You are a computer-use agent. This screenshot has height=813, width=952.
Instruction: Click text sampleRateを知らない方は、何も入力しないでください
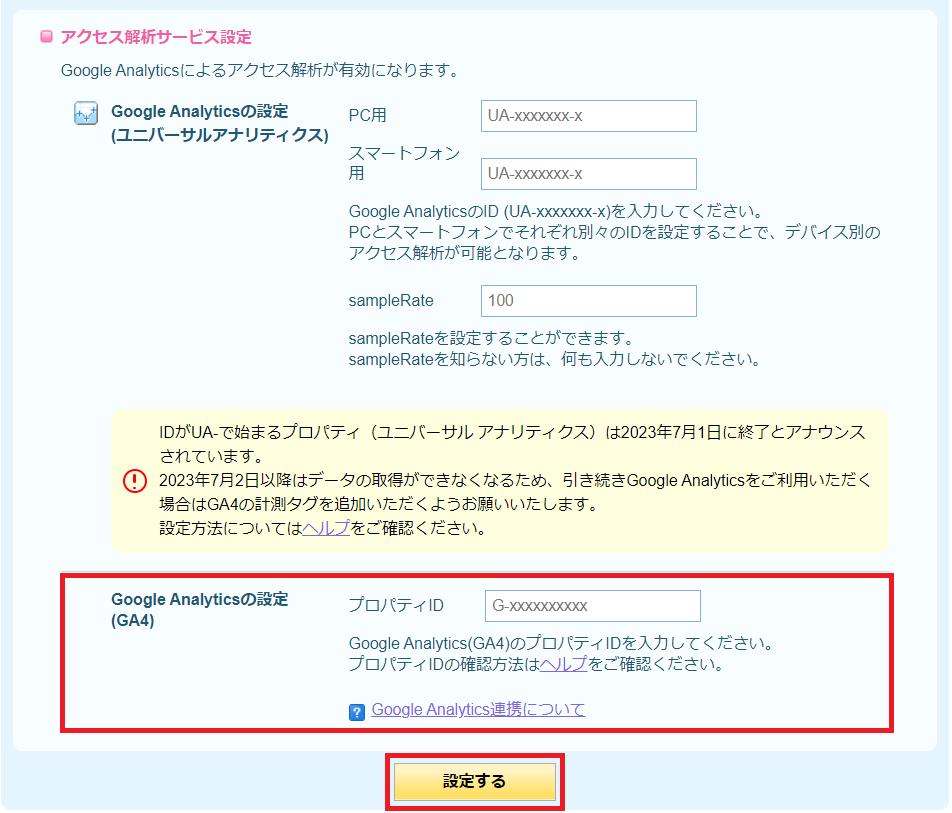(x=555, y=359)
